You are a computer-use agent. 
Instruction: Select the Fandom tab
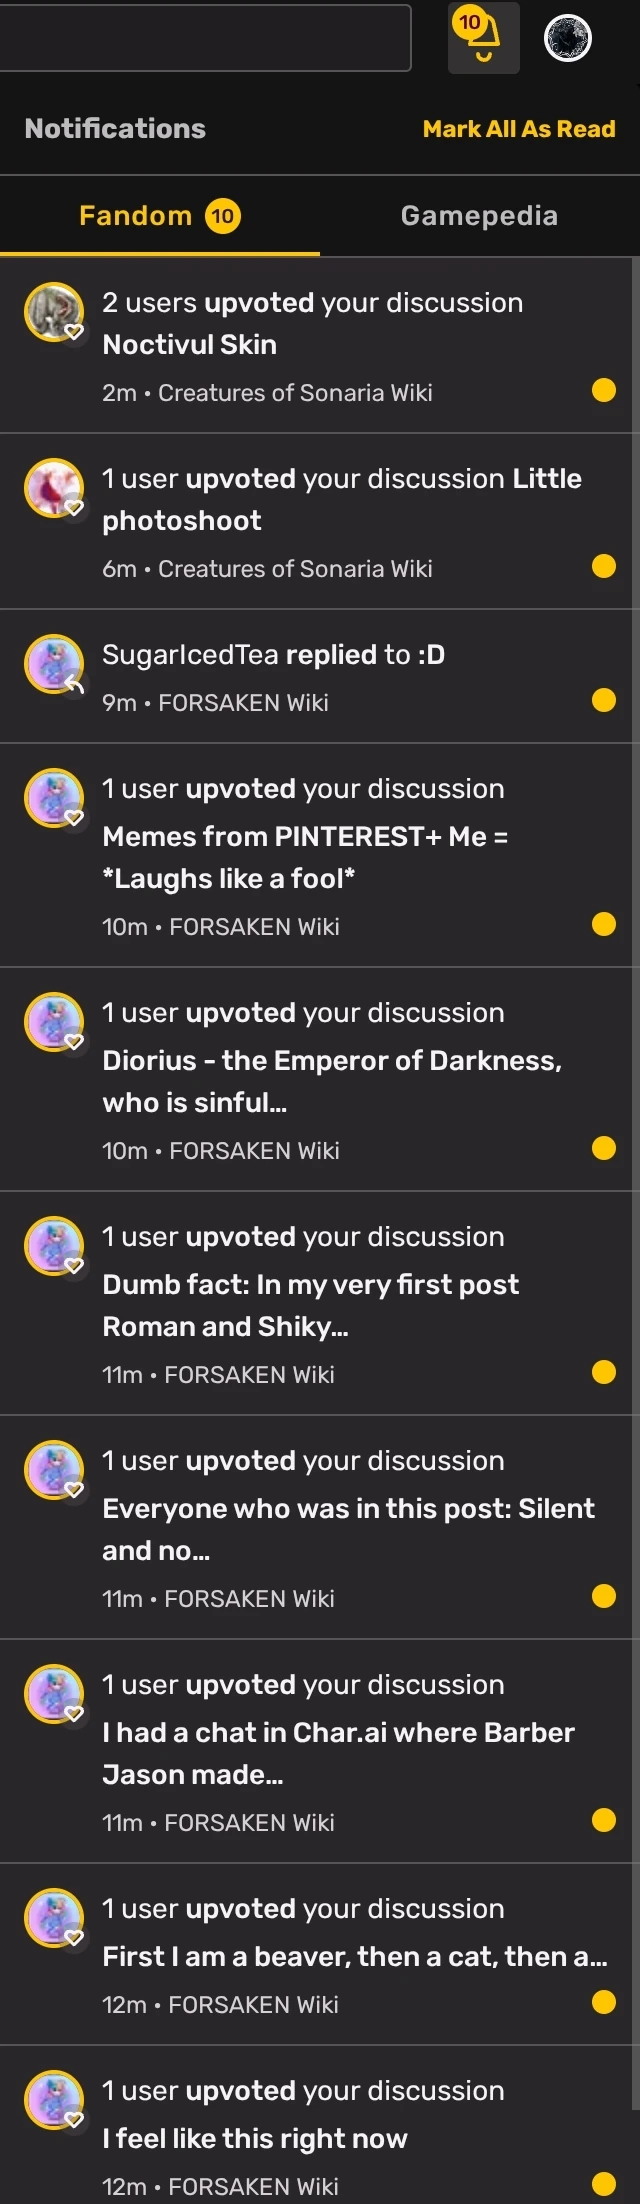[137, 214]
